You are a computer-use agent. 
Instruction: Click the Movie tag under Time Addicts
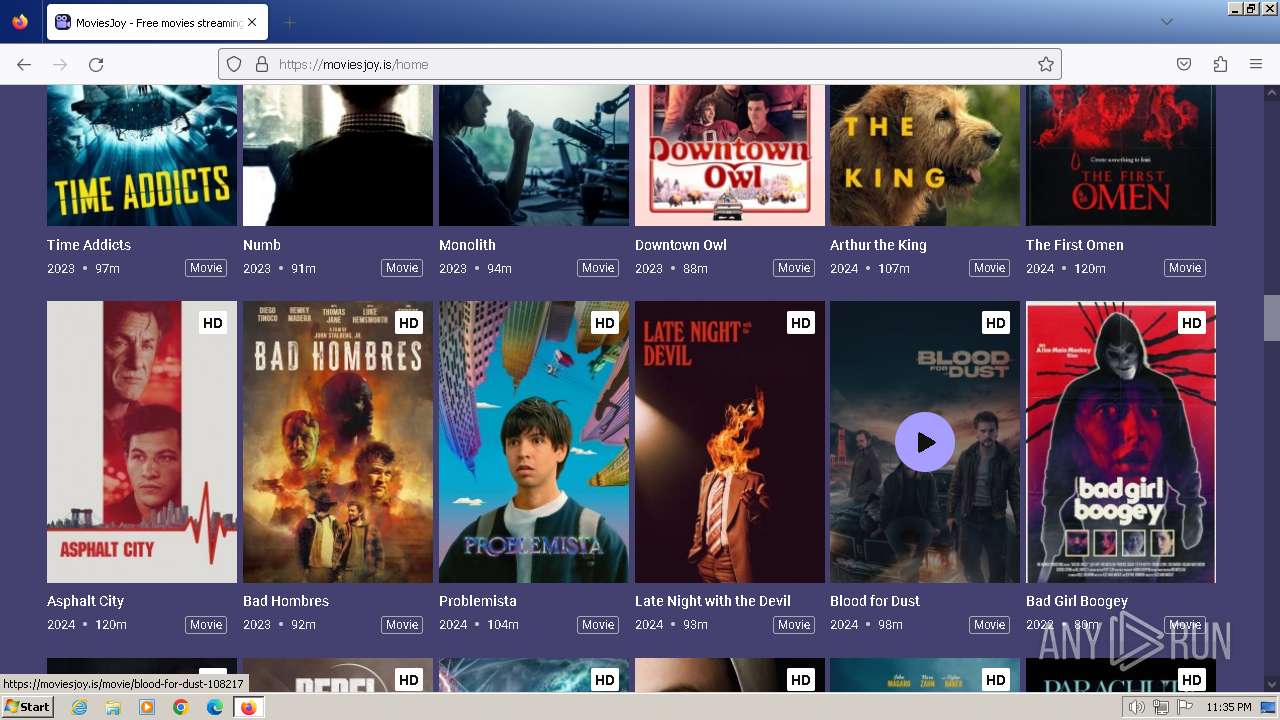point(206,268)
